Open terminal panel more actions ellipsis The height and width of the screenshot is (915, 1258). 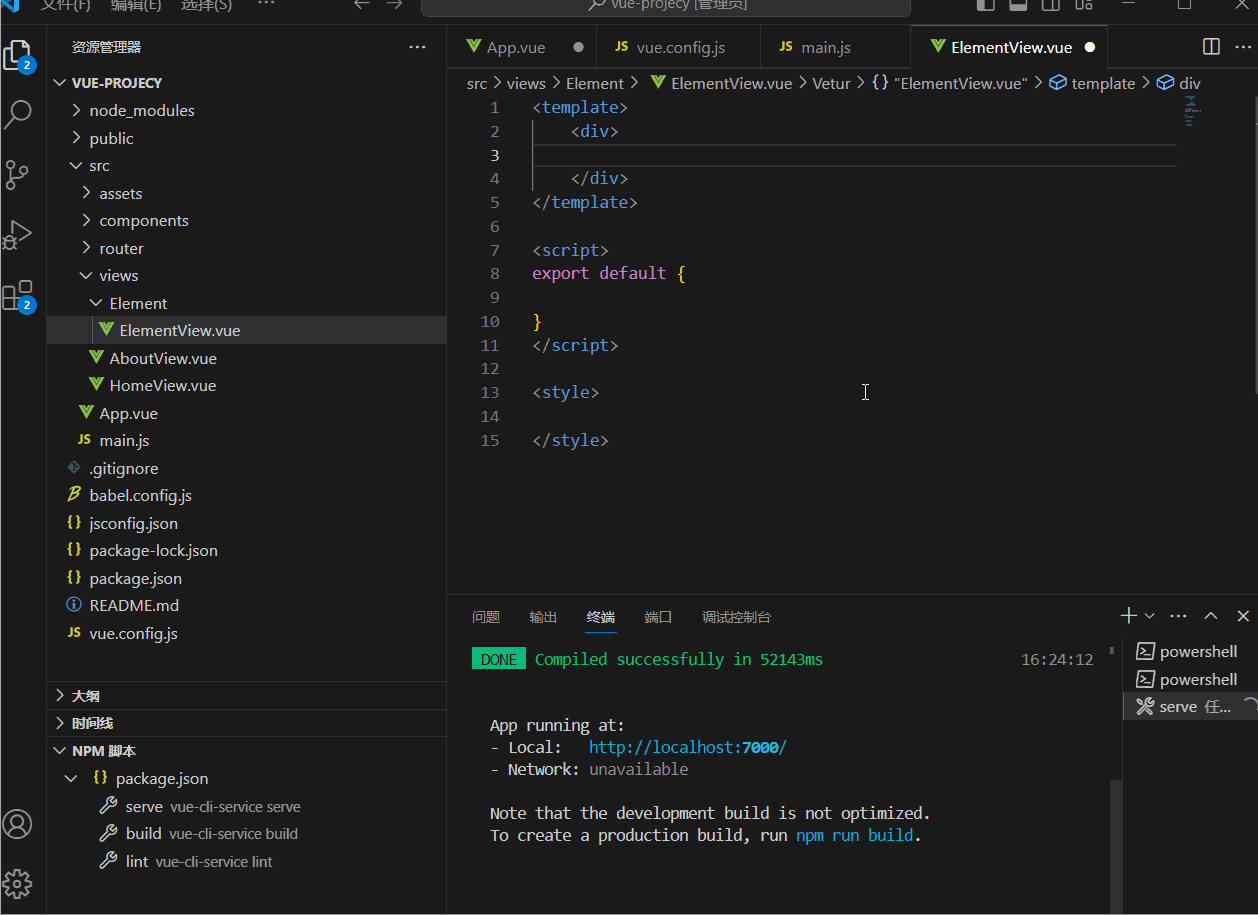coord(1178,616)
